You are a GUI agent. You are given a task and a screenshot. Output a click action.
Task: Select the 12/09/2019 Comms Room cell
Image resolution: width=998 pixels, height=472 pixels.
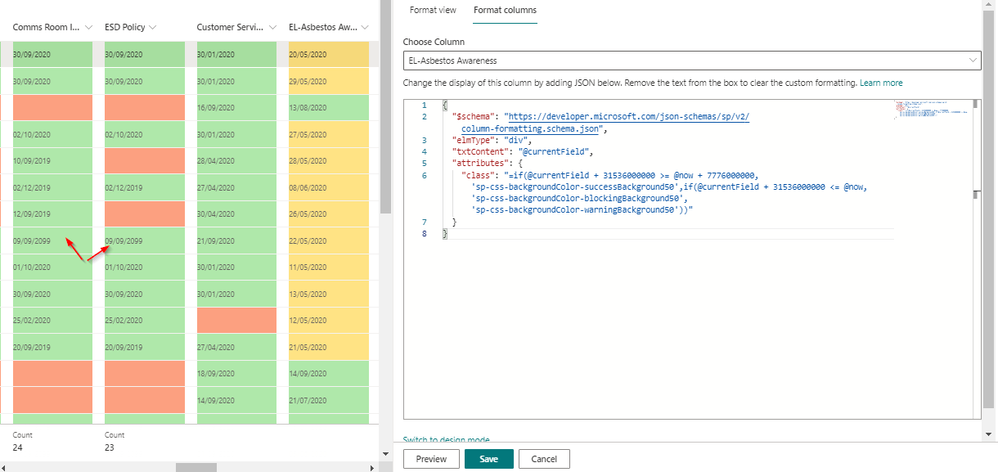pyautogui.click(x=52, y=214)
